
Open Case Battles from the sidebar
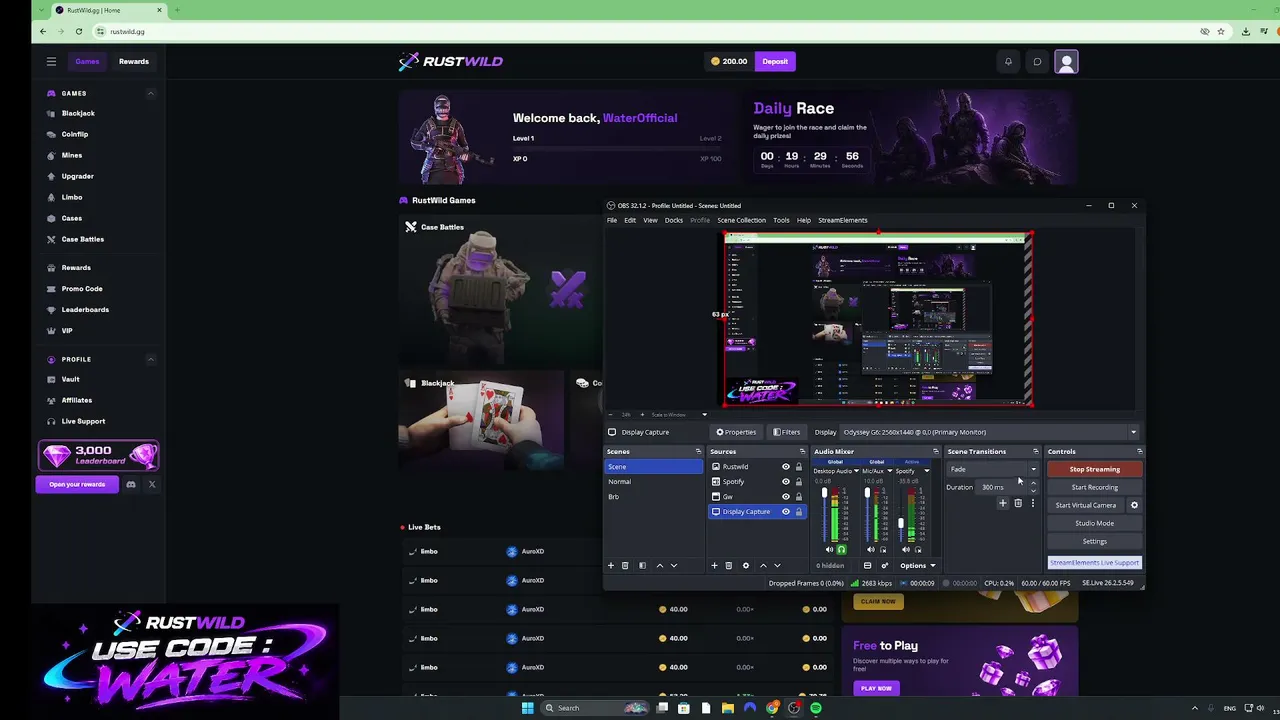click(82, 239)
